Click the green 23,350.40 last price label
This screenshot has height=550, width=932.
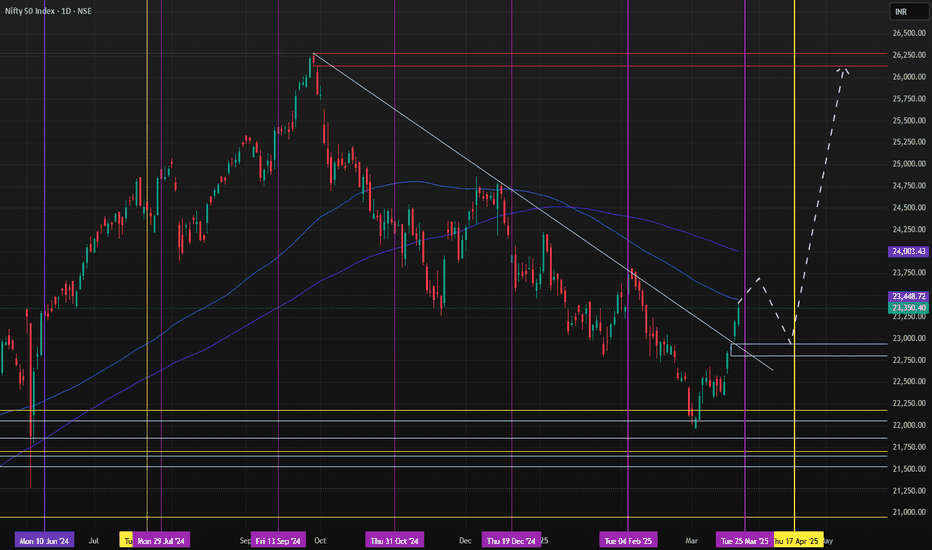(908, 307)
